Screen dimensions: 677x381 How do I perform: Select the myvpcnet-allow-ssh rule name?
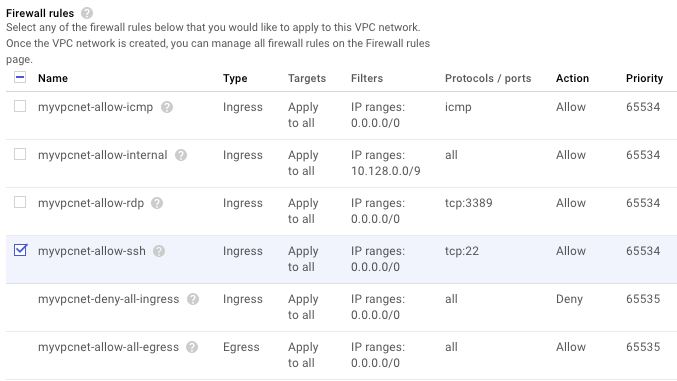[x=92, y=251]
